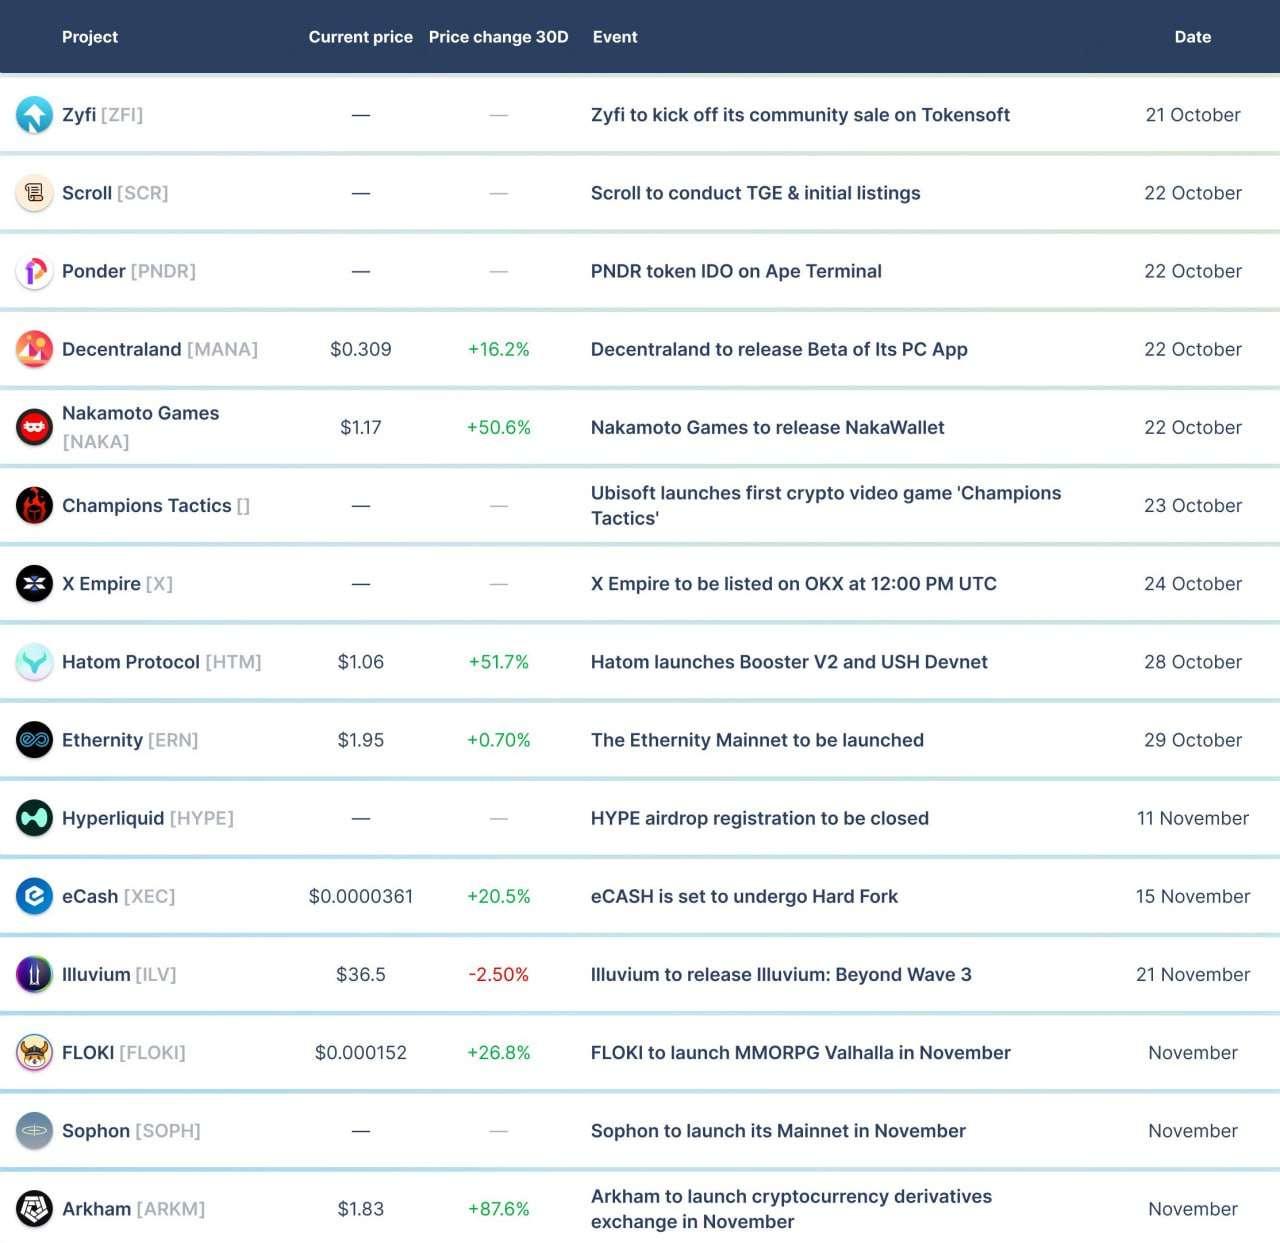Sort by Price change 30D header
Image resolution: width=1280 pixels, height=1243 pixels.
click(499, 37)
